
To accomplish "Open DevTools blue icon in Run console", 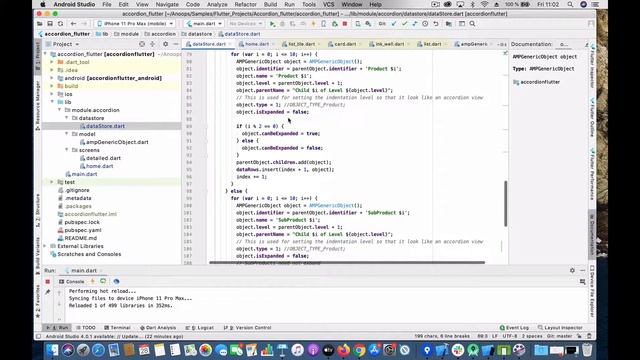I will (116, 281).
